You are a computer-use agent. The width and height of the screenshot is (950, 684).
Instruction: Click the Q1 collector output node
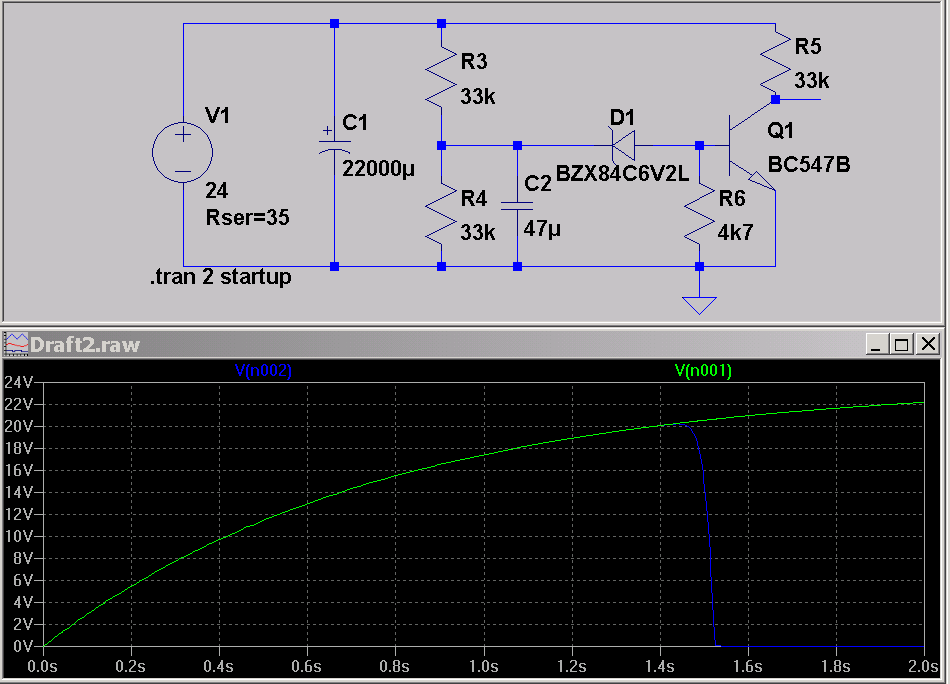776,99
